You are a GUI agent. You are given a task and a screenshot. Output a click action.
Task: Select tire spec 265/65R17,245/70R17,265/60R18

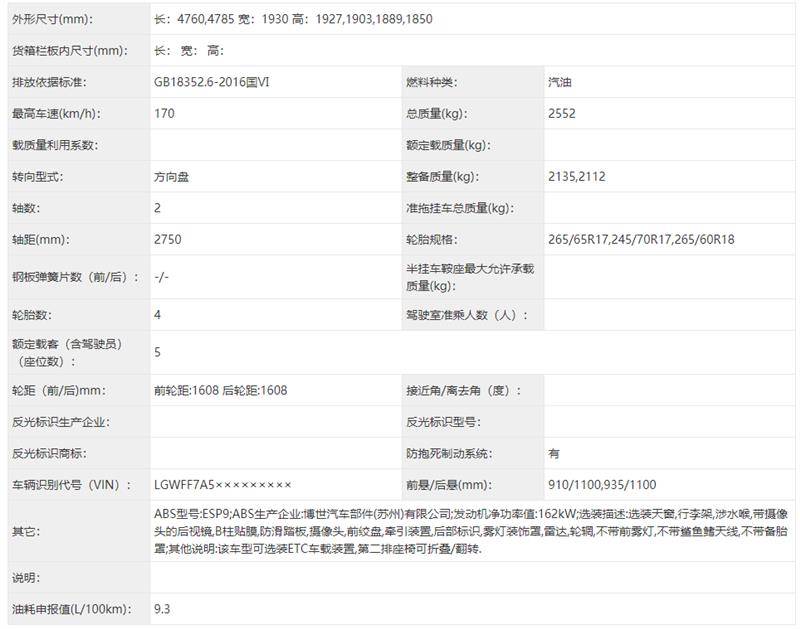[x=641, y=240]
